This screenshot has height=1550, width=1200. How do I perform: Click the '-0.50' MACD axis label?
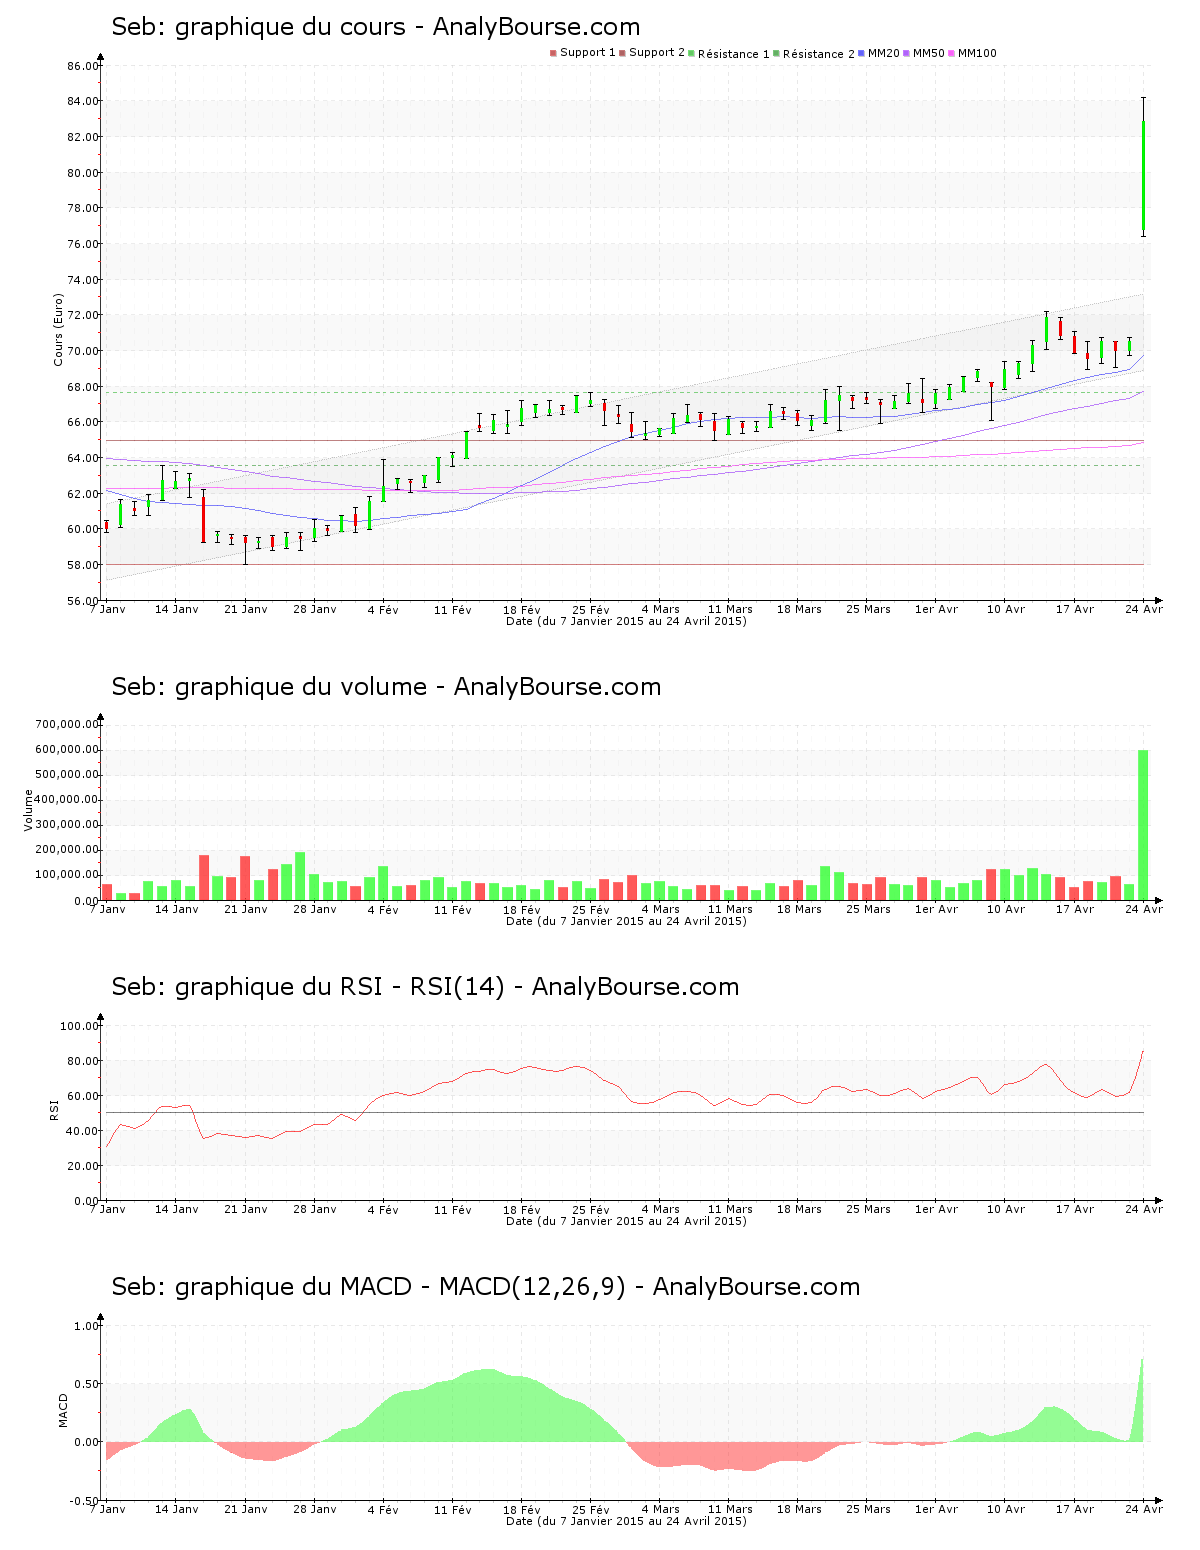(85, 1501)
